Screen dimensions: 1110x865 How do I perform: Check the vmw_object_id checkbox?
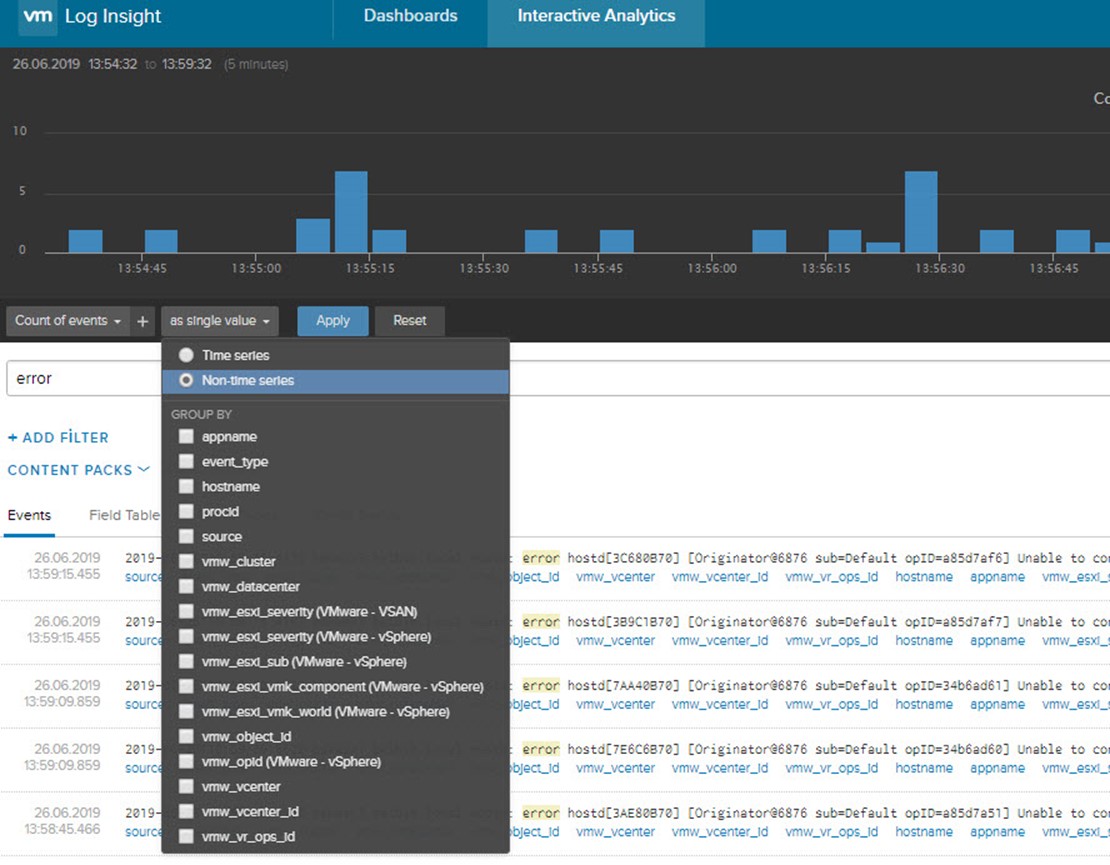tap(186, 736)
